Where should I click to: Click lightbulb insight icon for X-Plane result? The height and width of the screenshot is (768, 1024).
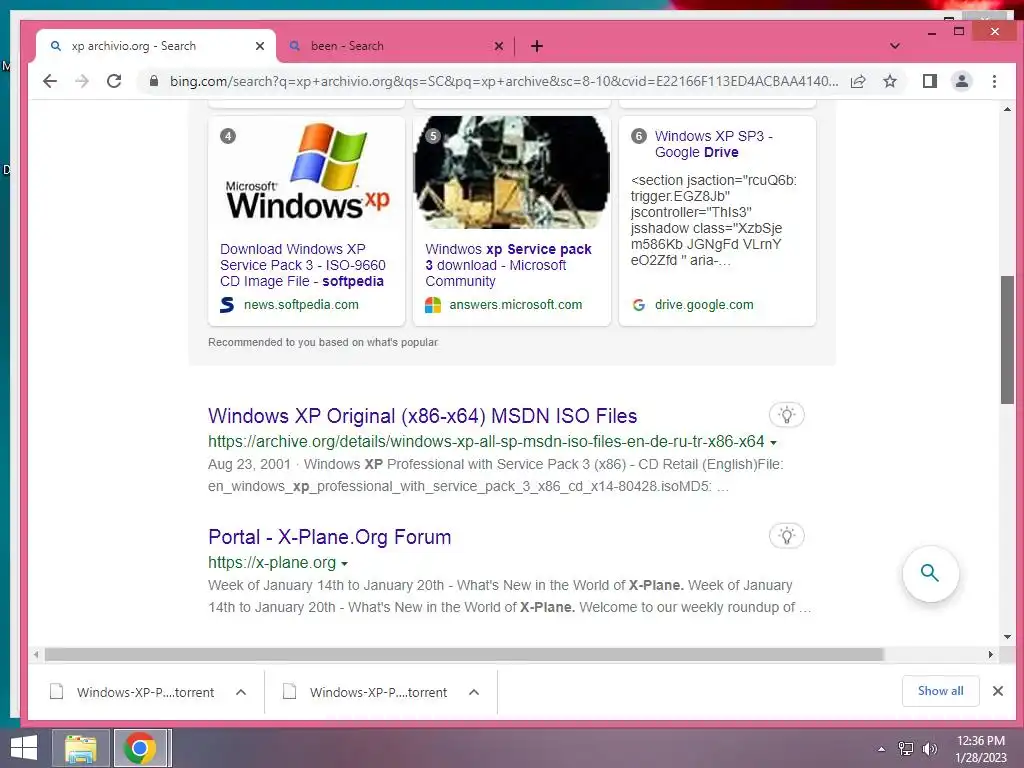coord(786,536)
